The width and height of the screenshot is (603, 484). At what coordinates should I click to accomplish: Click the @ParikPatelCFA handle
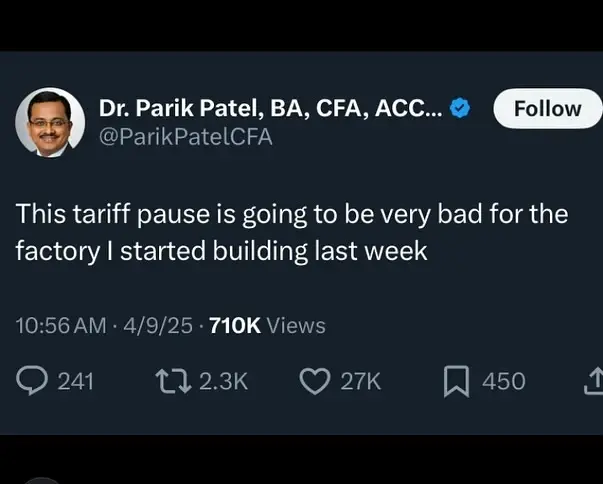point(186,137)
